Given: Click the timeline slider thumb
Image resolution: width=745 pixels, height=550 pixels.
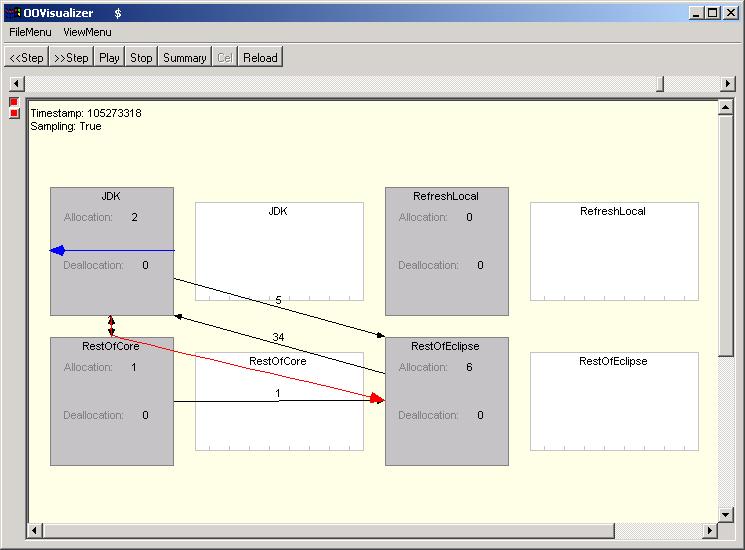Looking at the screenshot, I should point(660,84).
